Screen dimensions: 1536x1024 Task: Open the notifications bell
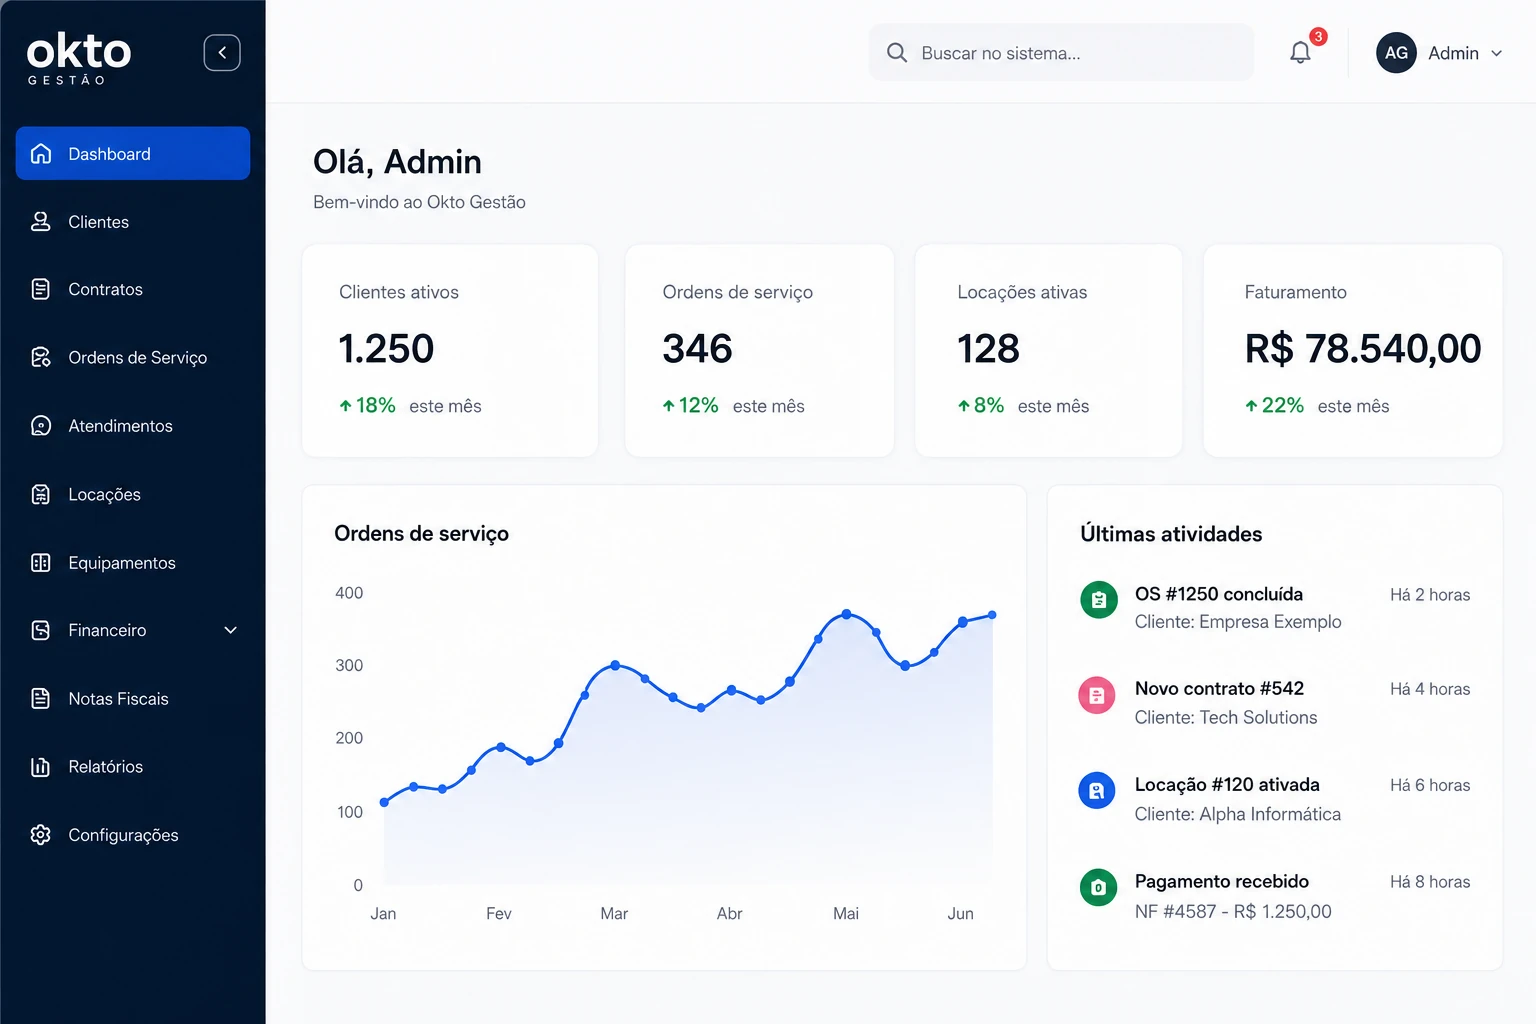1300,53
